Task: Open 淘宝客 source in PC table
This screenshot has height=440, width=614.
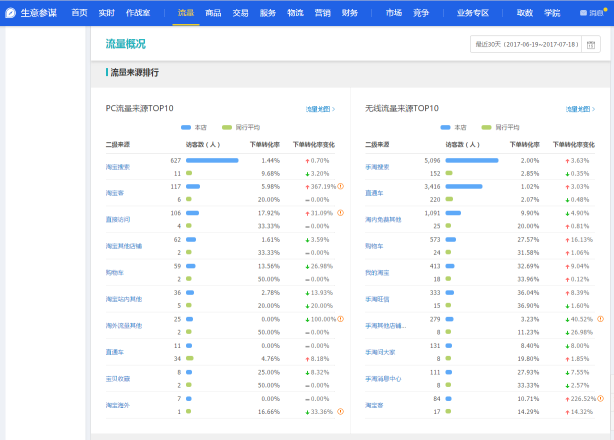Action: tap(115, 193)
